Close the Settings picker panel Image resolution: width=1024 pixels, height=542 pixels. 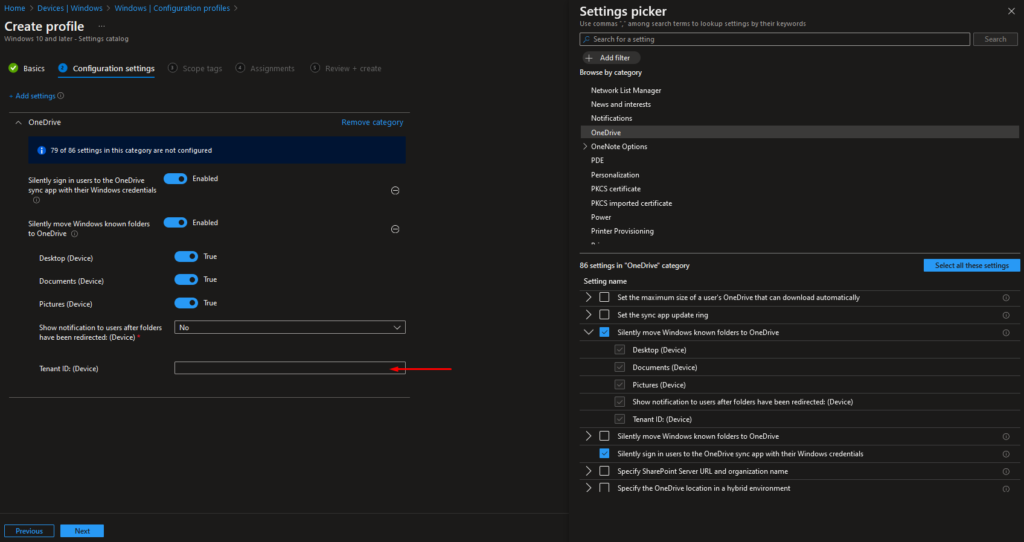tap(1012, 11)
